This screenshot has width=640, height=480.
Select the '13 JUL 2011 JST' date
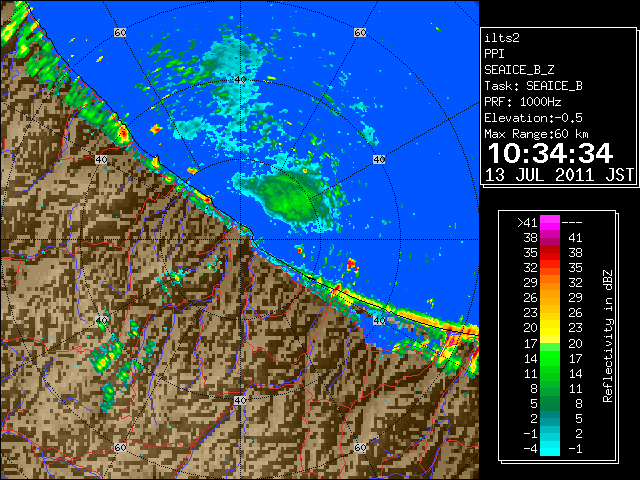(559, 175)
